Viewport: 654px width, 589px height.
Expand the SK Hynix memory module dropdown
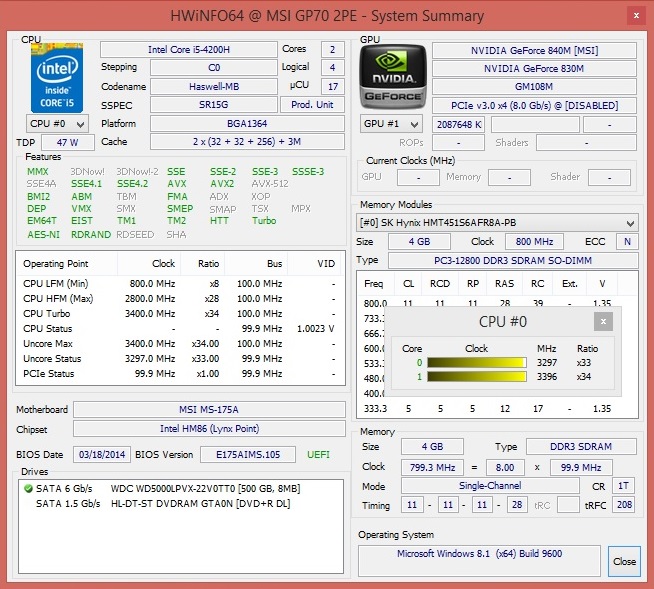click(x=497, y=223)
